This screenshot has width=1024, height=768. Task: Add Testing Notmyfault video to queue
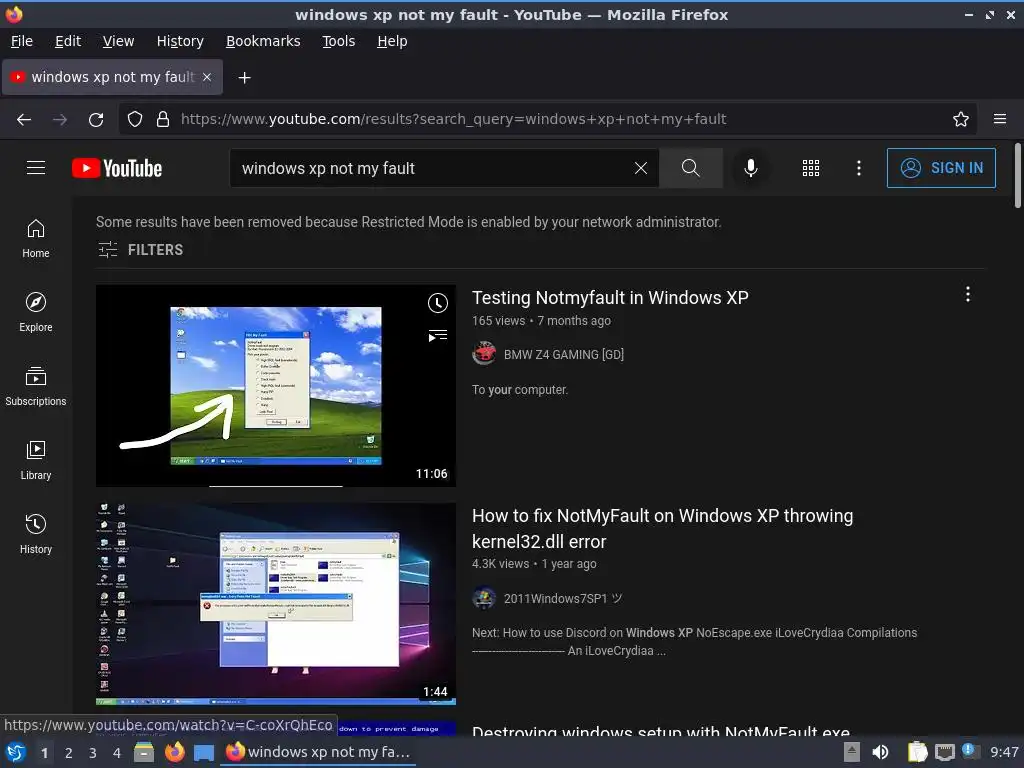point(438,336)
